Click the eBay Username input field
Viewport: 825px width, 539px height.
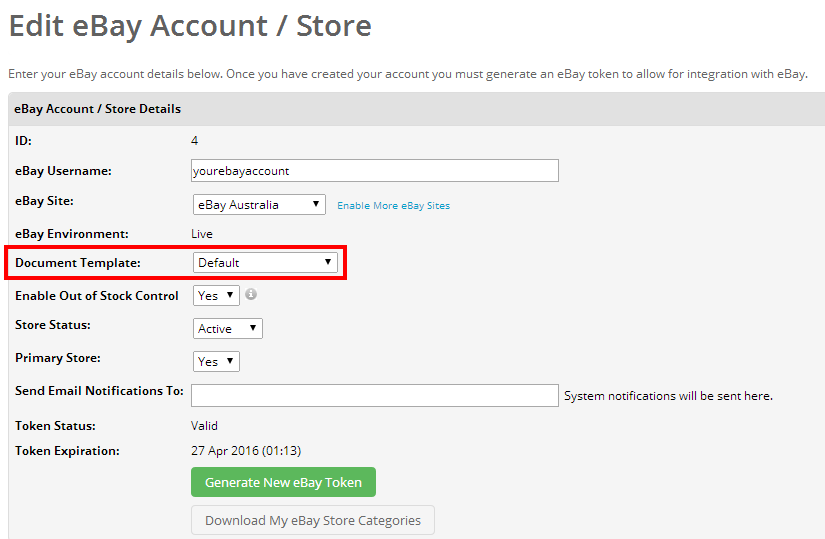(x=375, y=171)
